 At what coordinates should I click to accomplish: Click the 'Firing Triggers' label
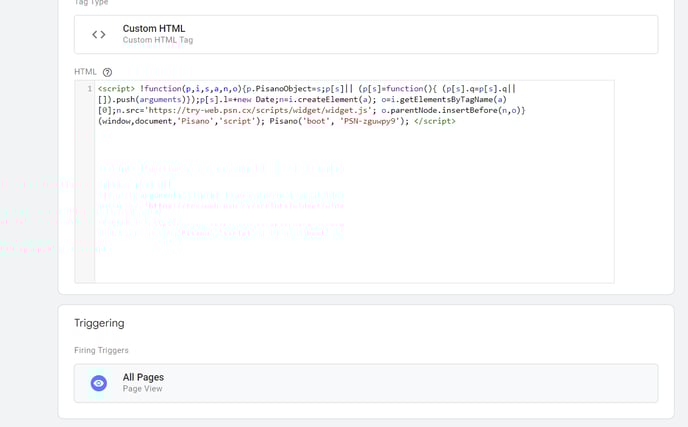101,350
